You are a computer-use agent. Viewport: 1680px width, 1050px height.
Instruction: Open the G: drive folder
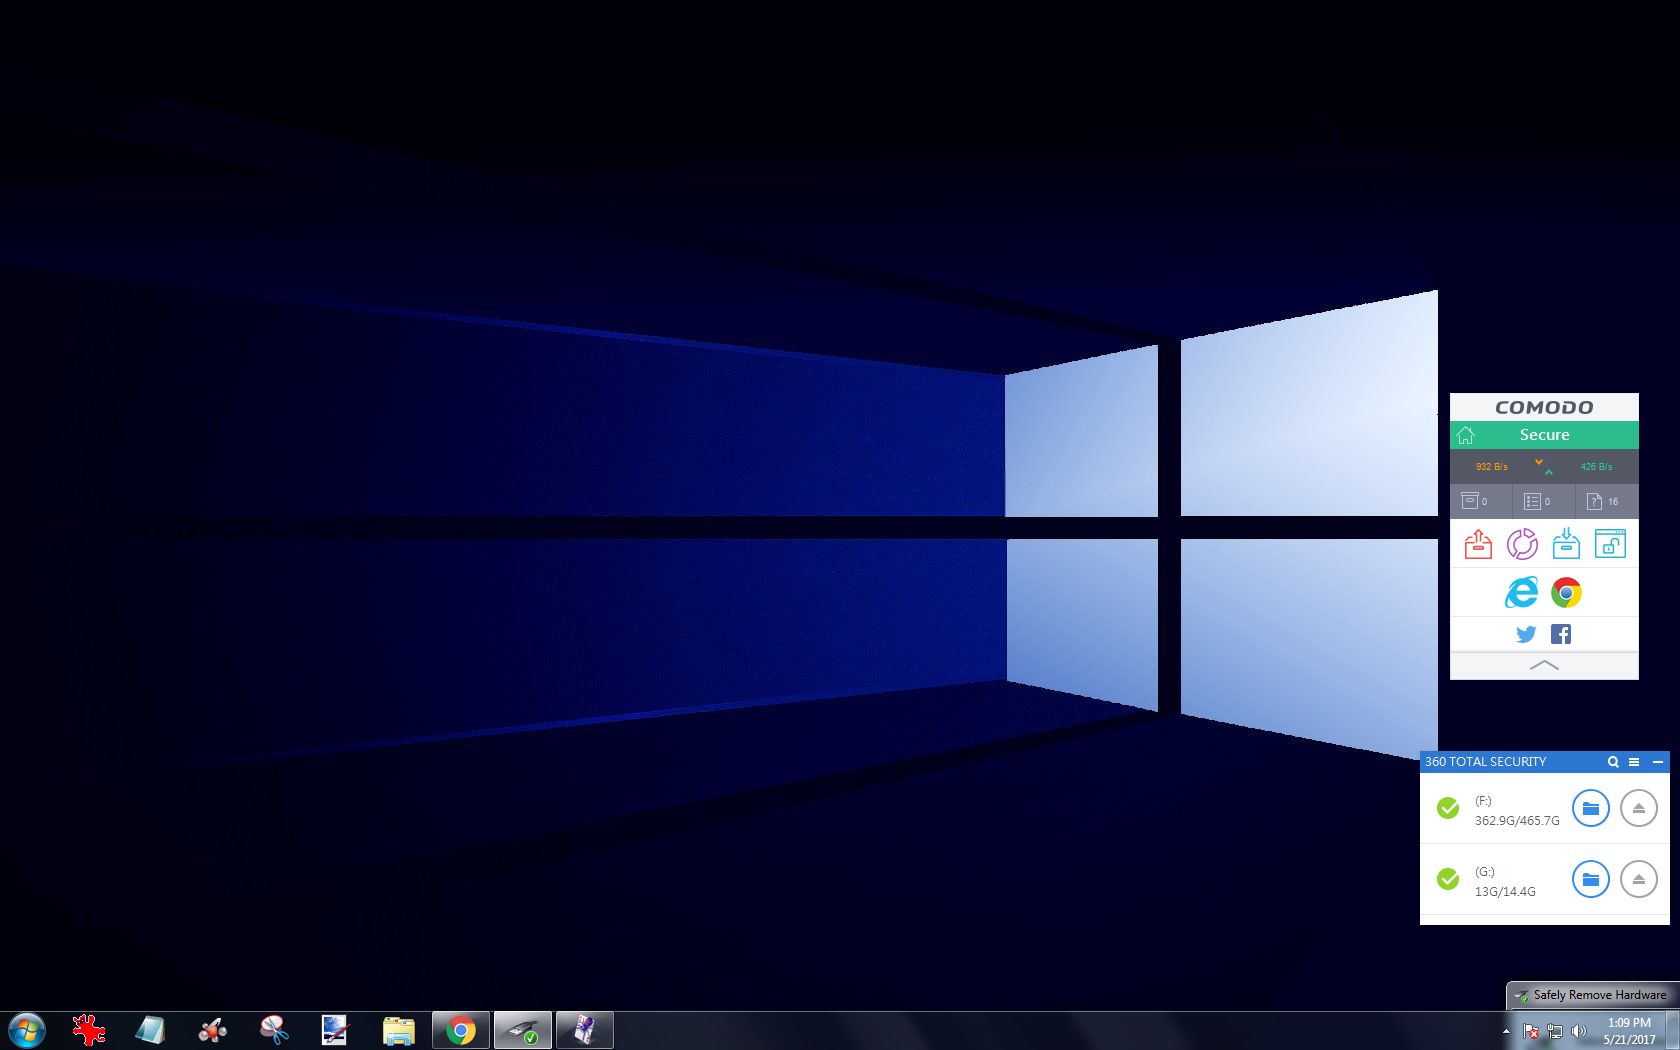(1590, 879)
